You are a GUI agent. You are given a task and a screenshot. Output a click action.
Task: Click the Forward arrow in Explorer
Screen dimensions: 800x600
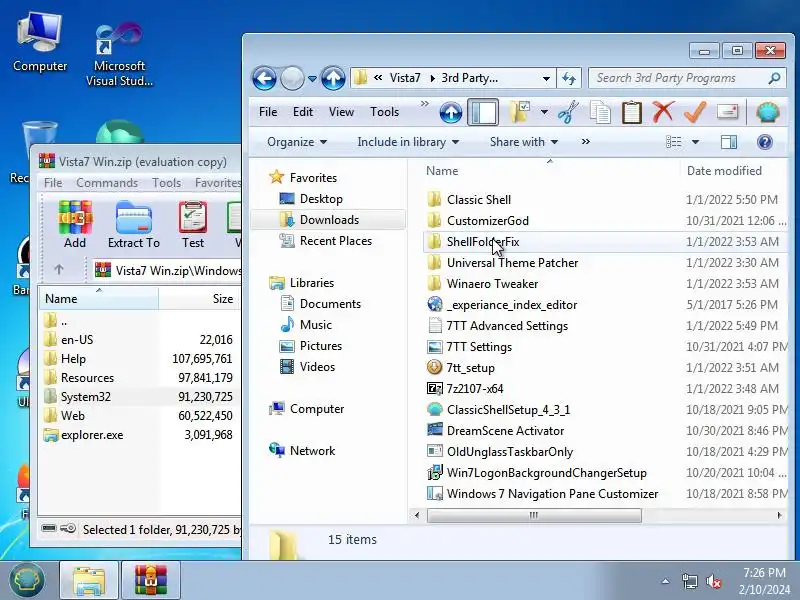coord(292,79)
